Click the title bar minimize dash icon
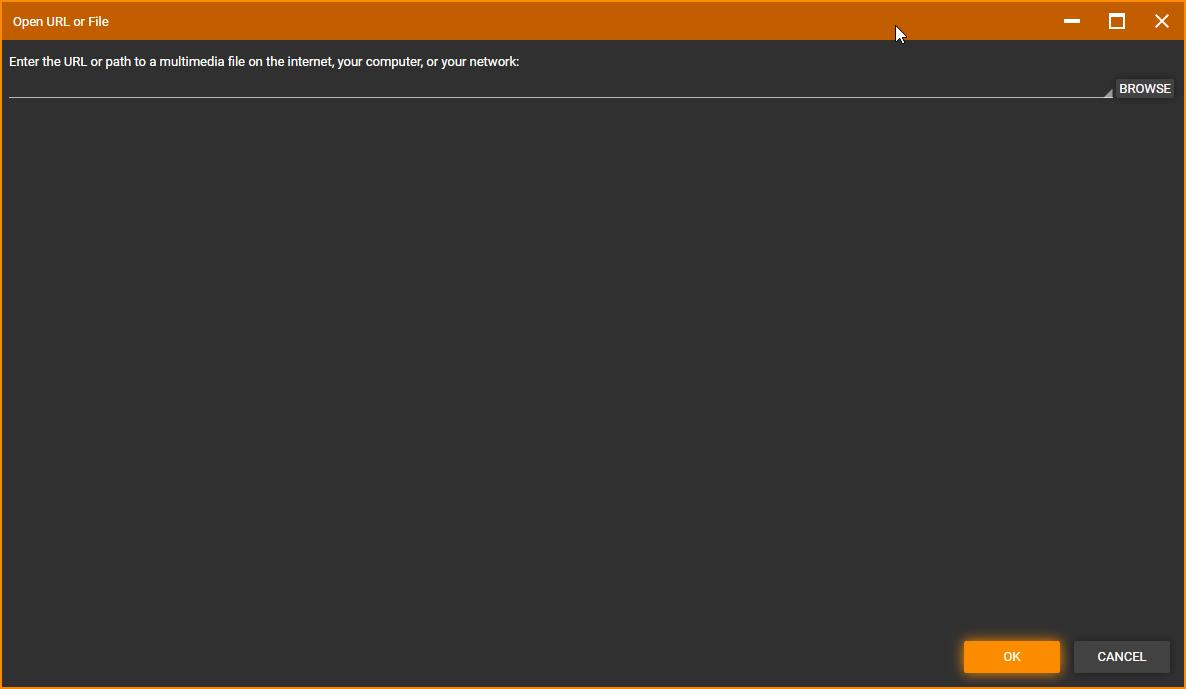 tap(1072, 21)
